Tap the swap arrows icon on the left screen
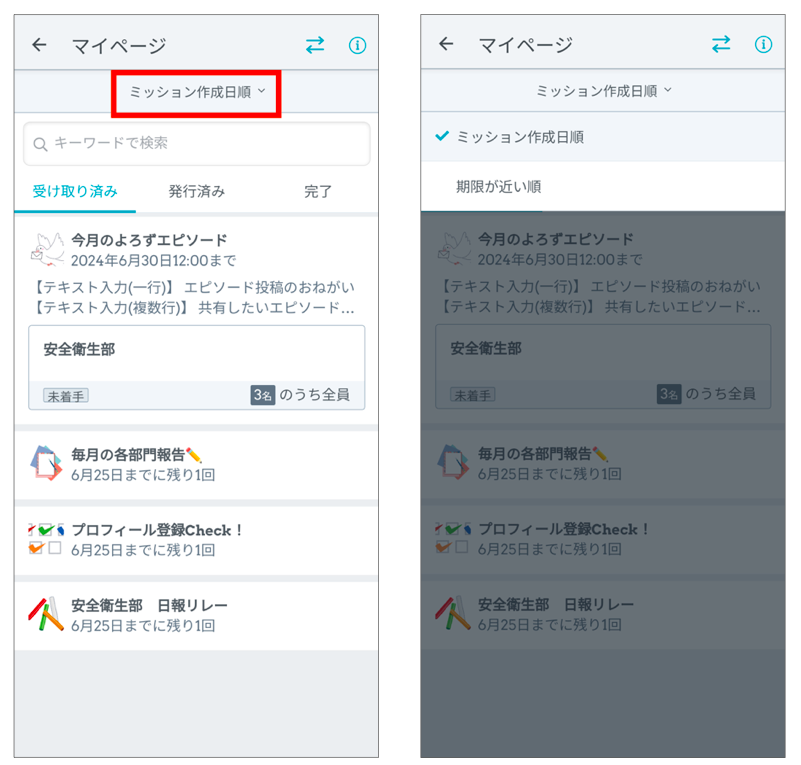Image resolution: width=801 pixels, height=765 pixels. click(315, 45)
